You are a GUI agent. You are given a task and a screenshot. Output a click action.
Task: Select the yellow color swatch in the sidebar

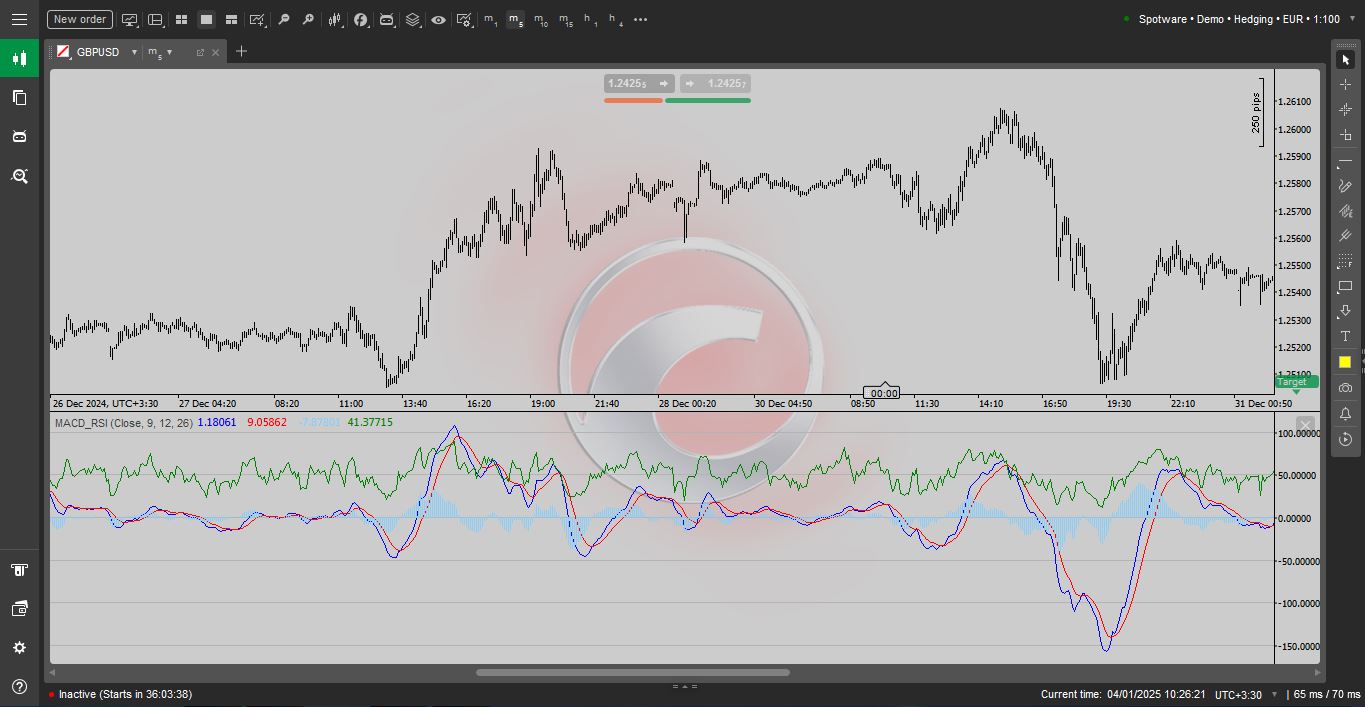click(1345, 361)
